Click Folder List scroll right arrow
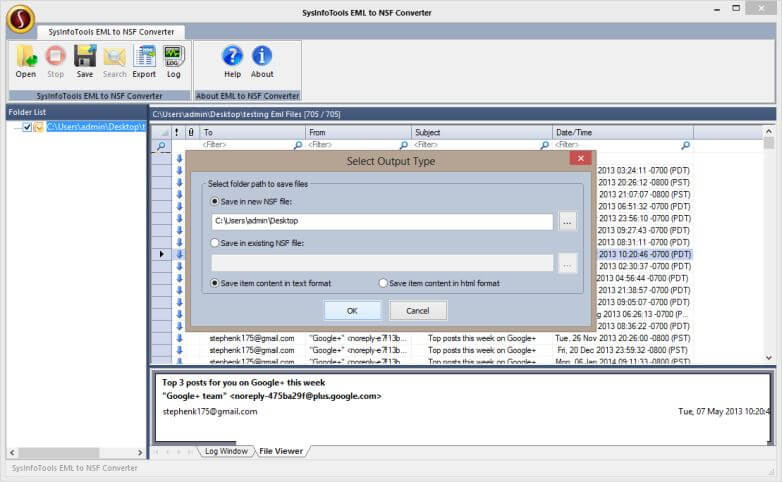 (140, 453)
